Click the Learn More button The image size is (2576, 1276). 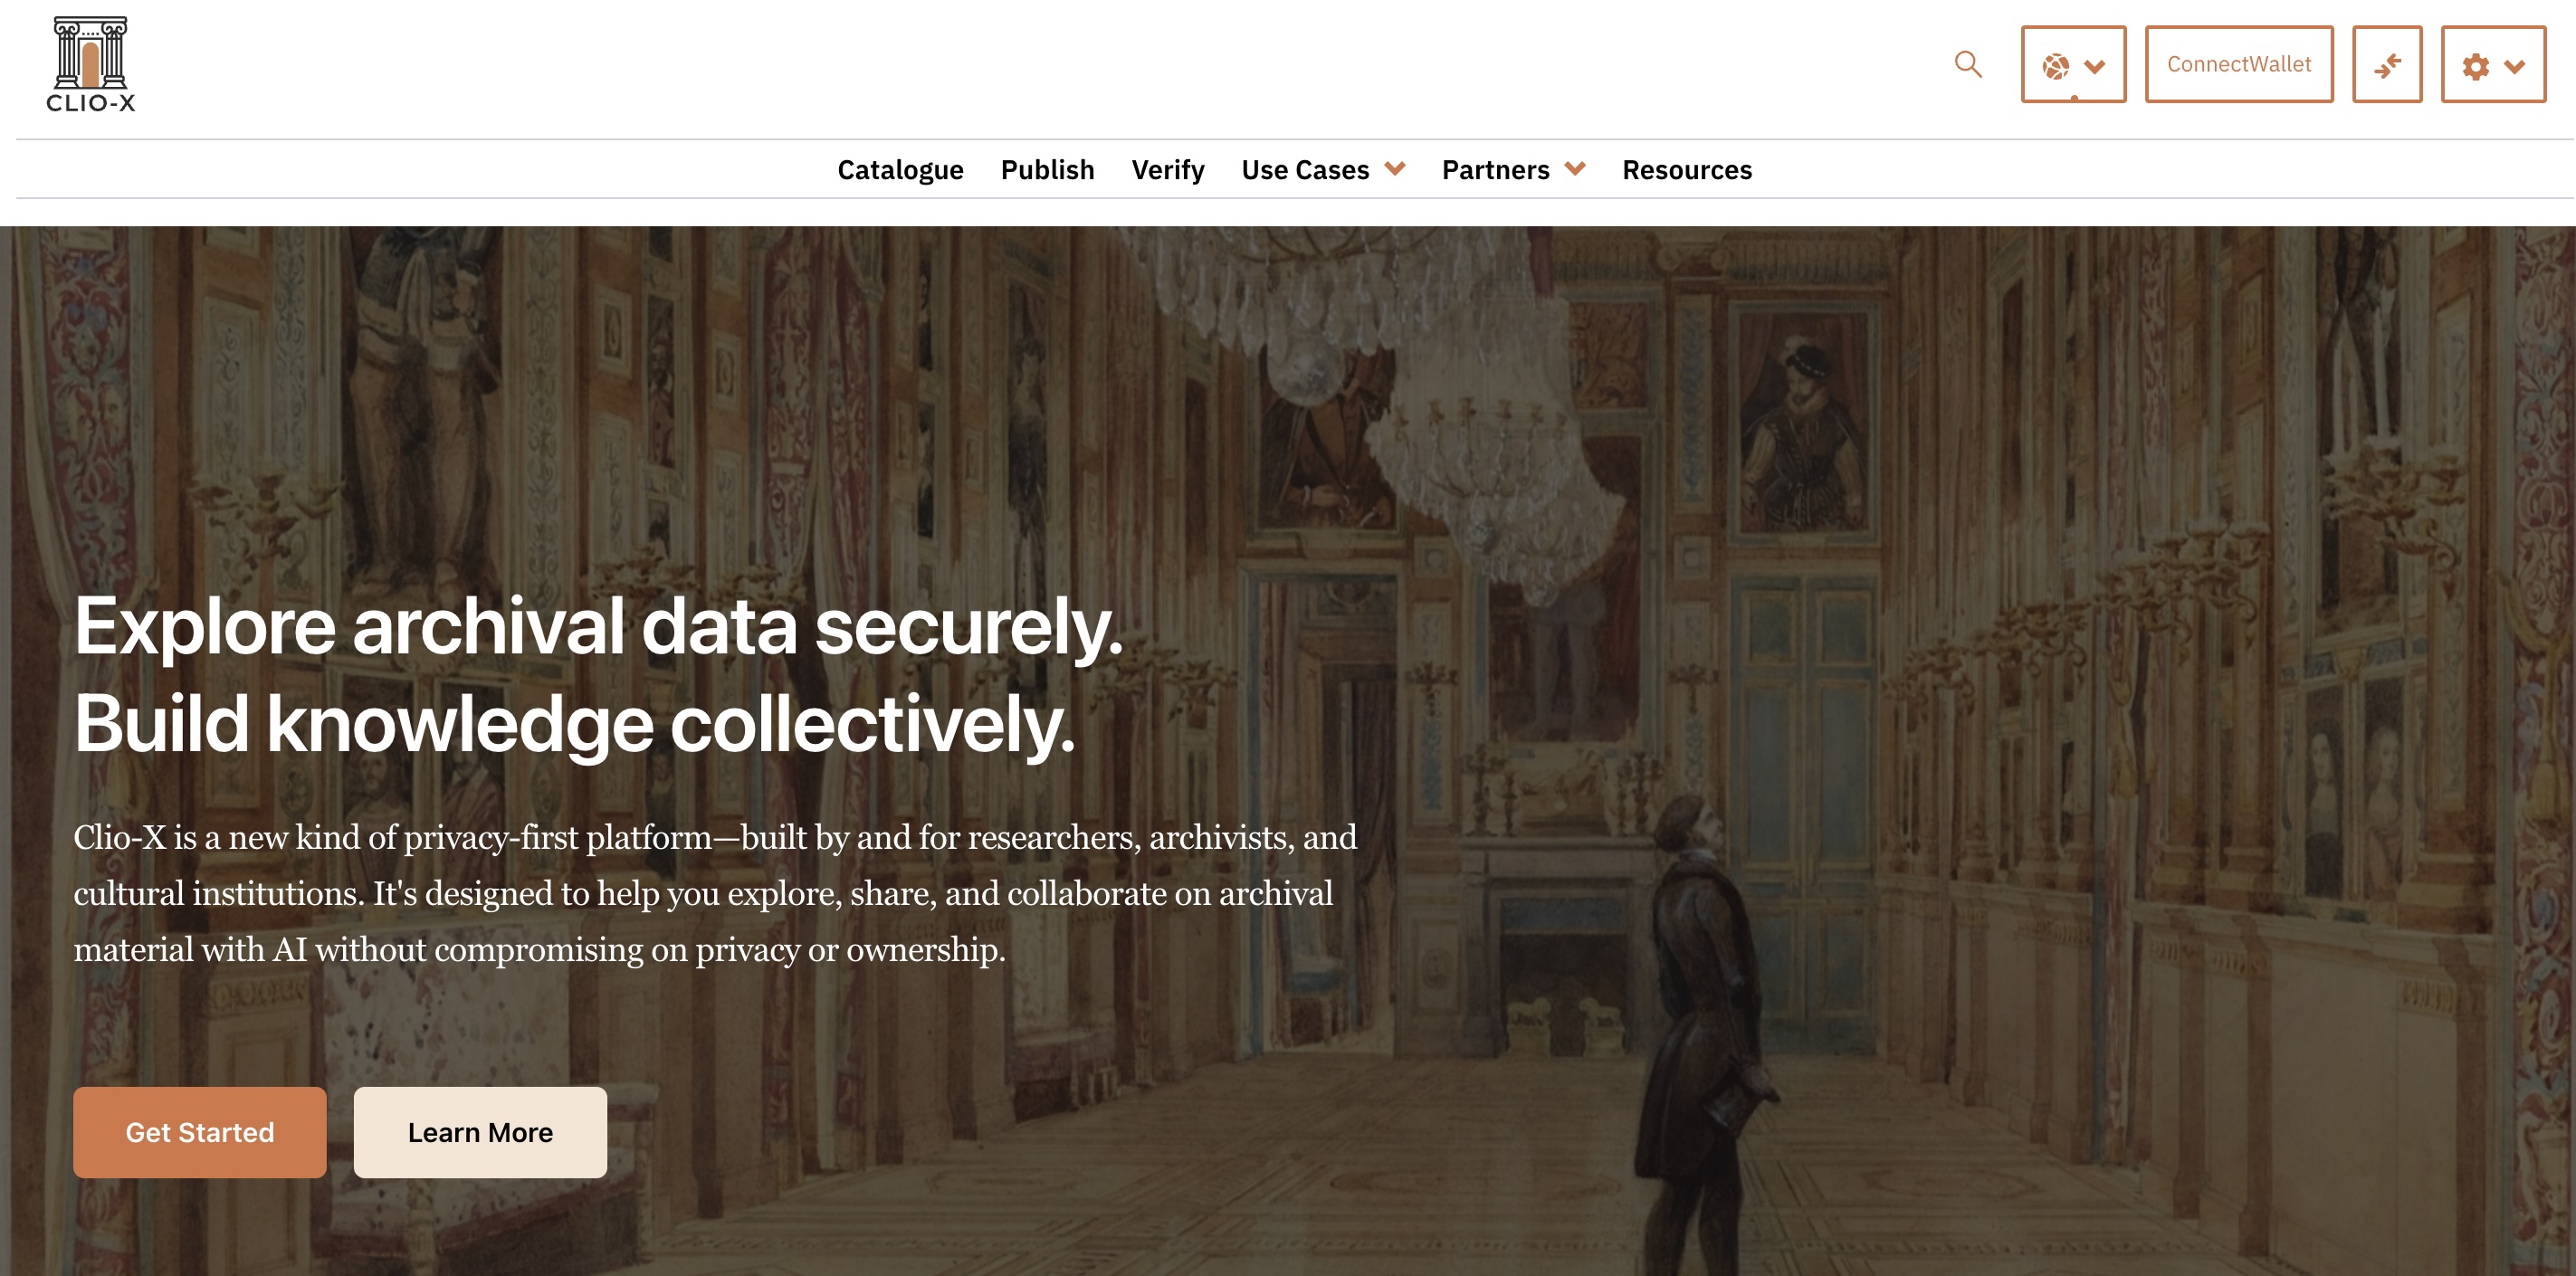(x=480, y=1132)
